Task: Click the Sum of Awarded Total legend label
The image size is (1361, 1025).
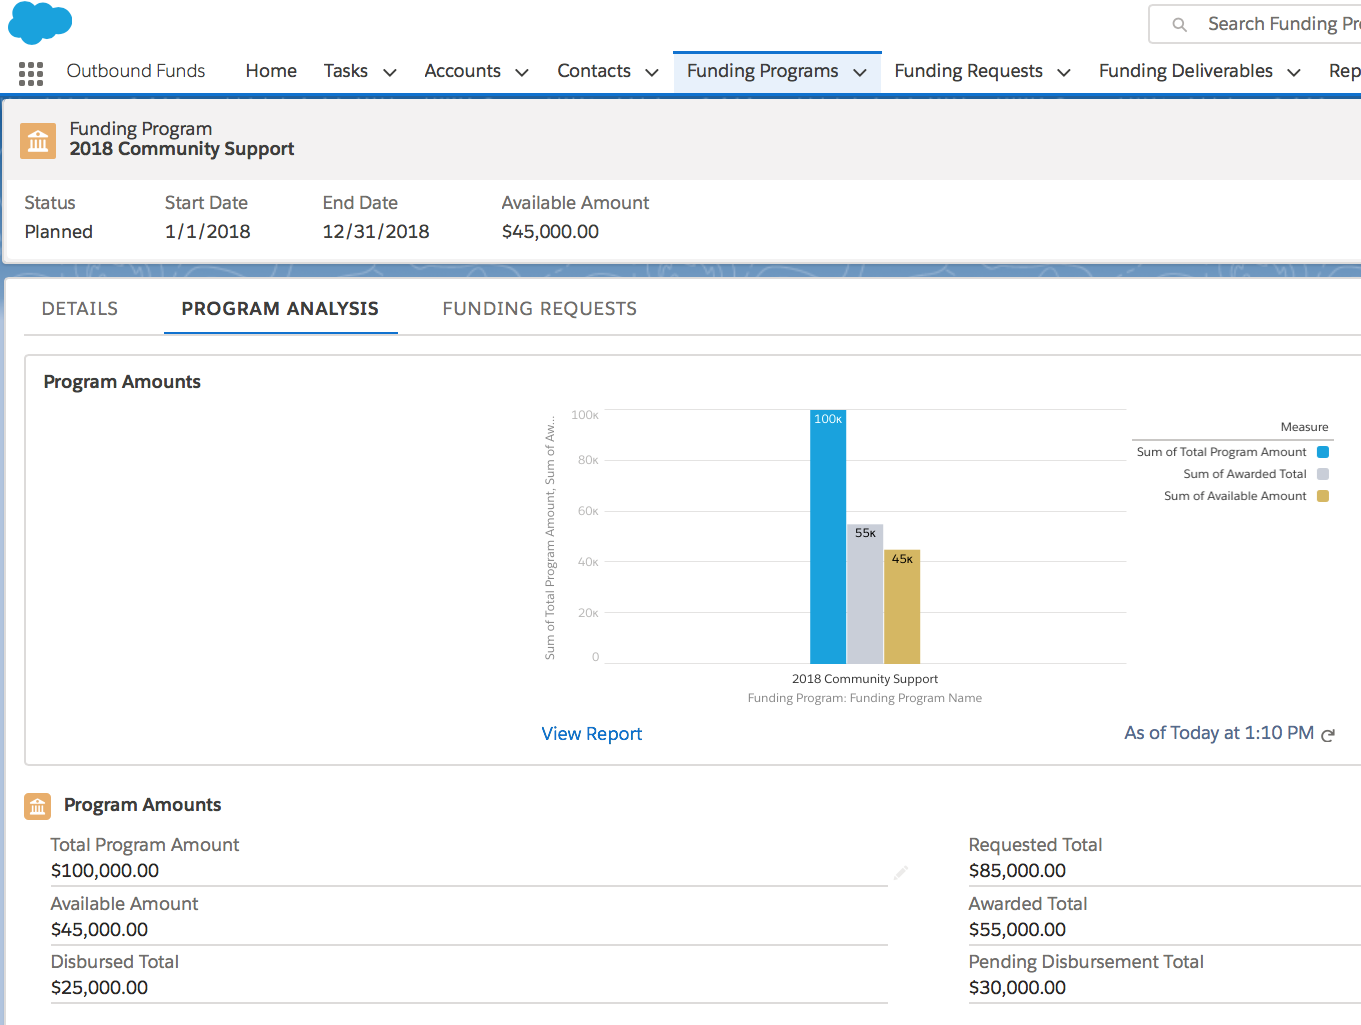Action: pyautogui.click(x=1245, y=474)
